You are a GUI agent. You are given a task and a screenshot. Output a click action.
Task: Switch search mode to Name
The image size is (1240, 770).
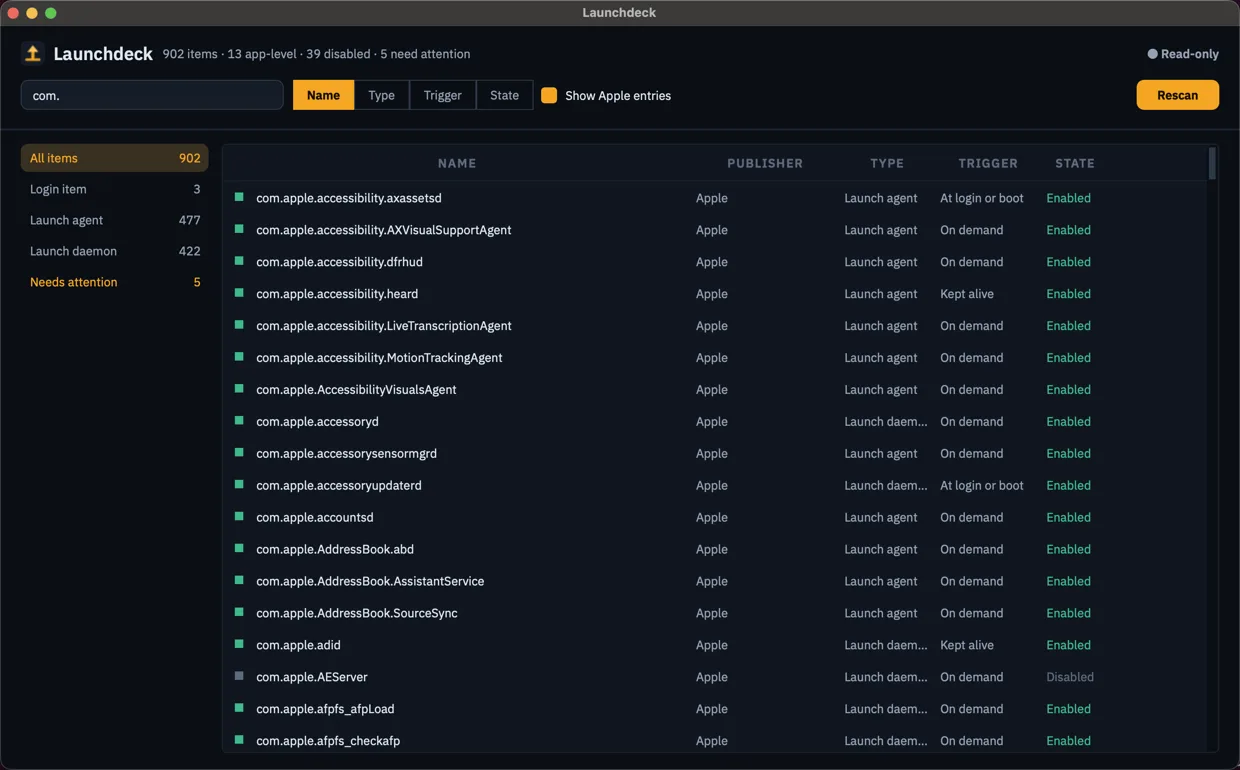click(x=323, y=95)
